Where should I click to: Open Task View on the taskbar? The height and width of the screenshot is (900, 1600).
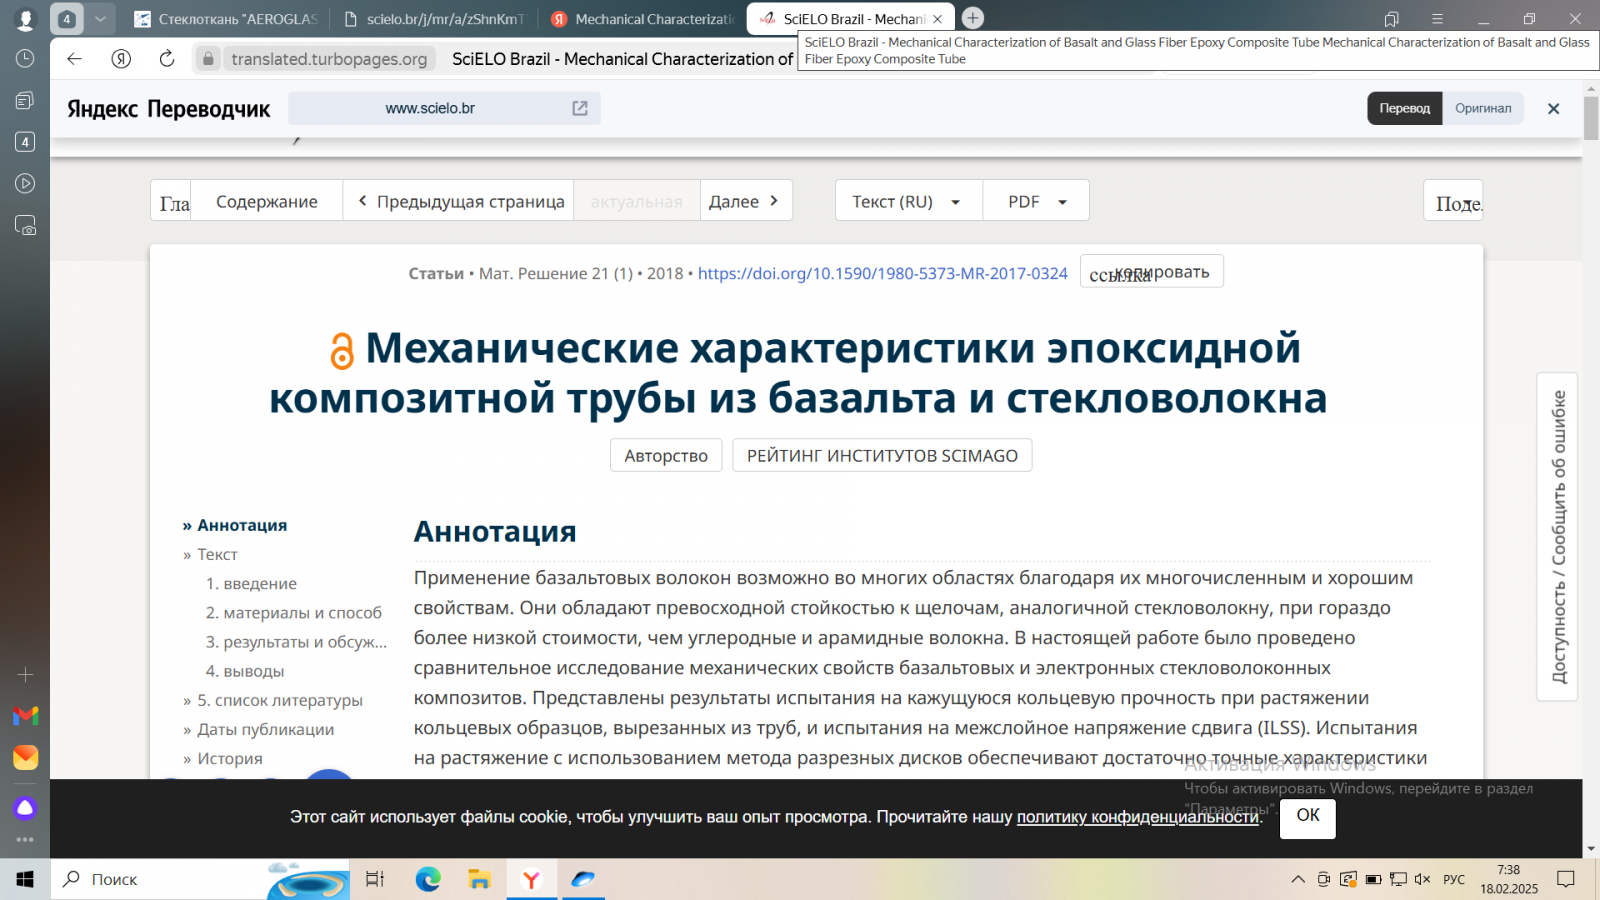[x=375, y=879]
